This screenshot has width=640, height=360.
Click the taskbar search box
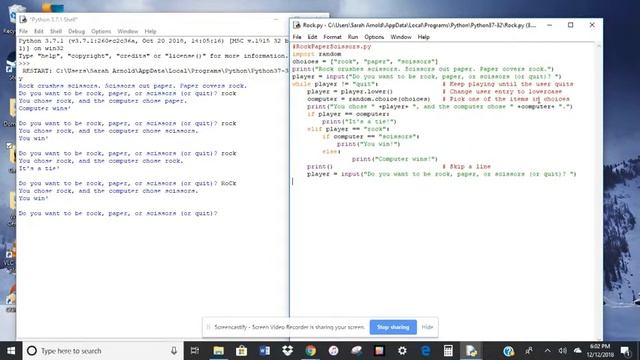pyautogui.click(x=103, y=351)
